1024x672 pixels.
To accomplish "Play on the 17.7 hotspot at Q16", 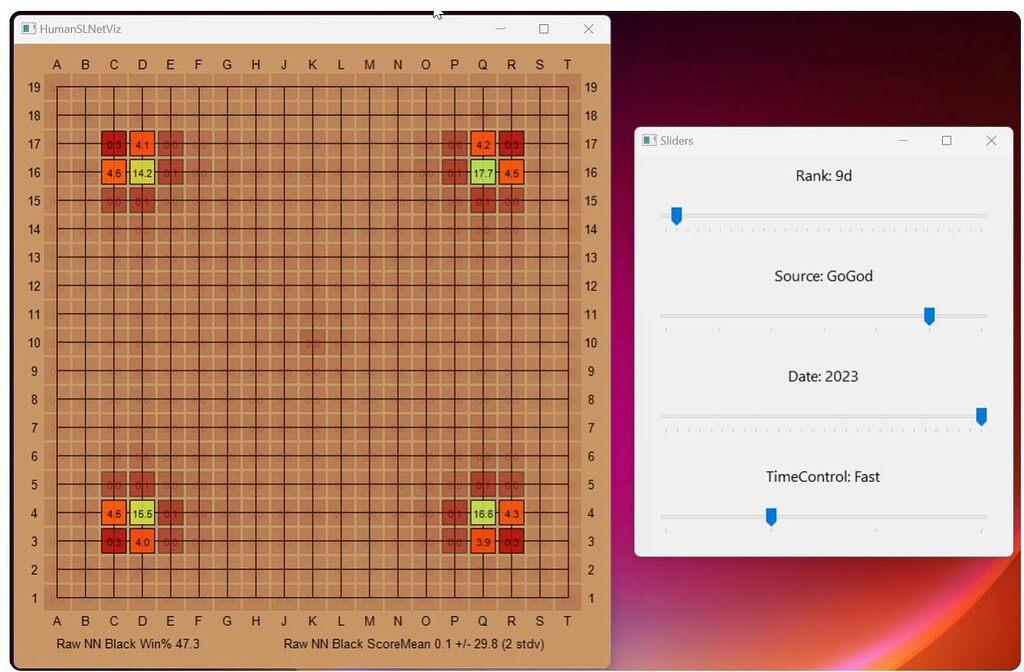I will click(483, 172).
